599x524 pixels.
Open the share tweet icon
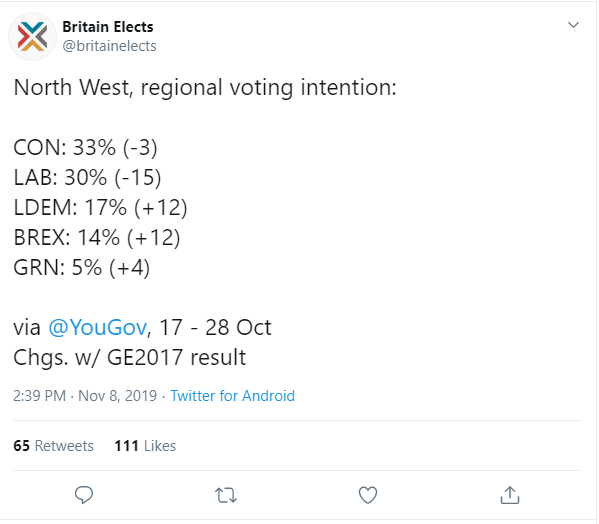(x=510, y=495)
